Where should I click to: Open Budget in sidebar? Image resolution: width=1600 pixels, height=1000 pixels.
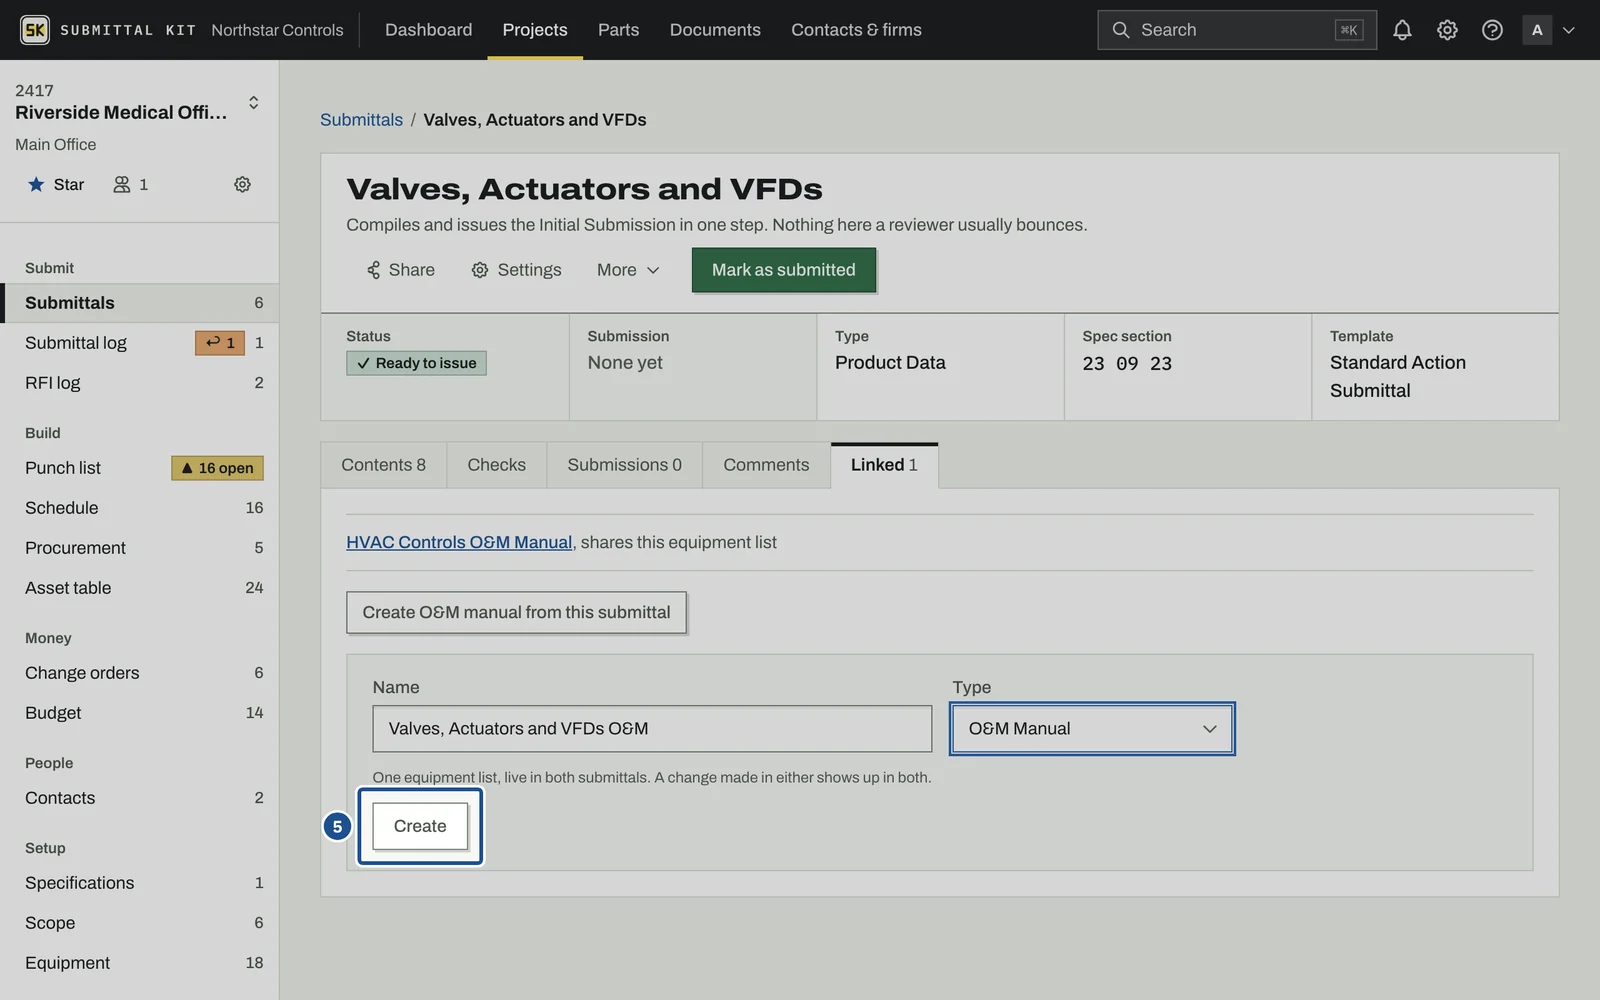coord(139,713)
